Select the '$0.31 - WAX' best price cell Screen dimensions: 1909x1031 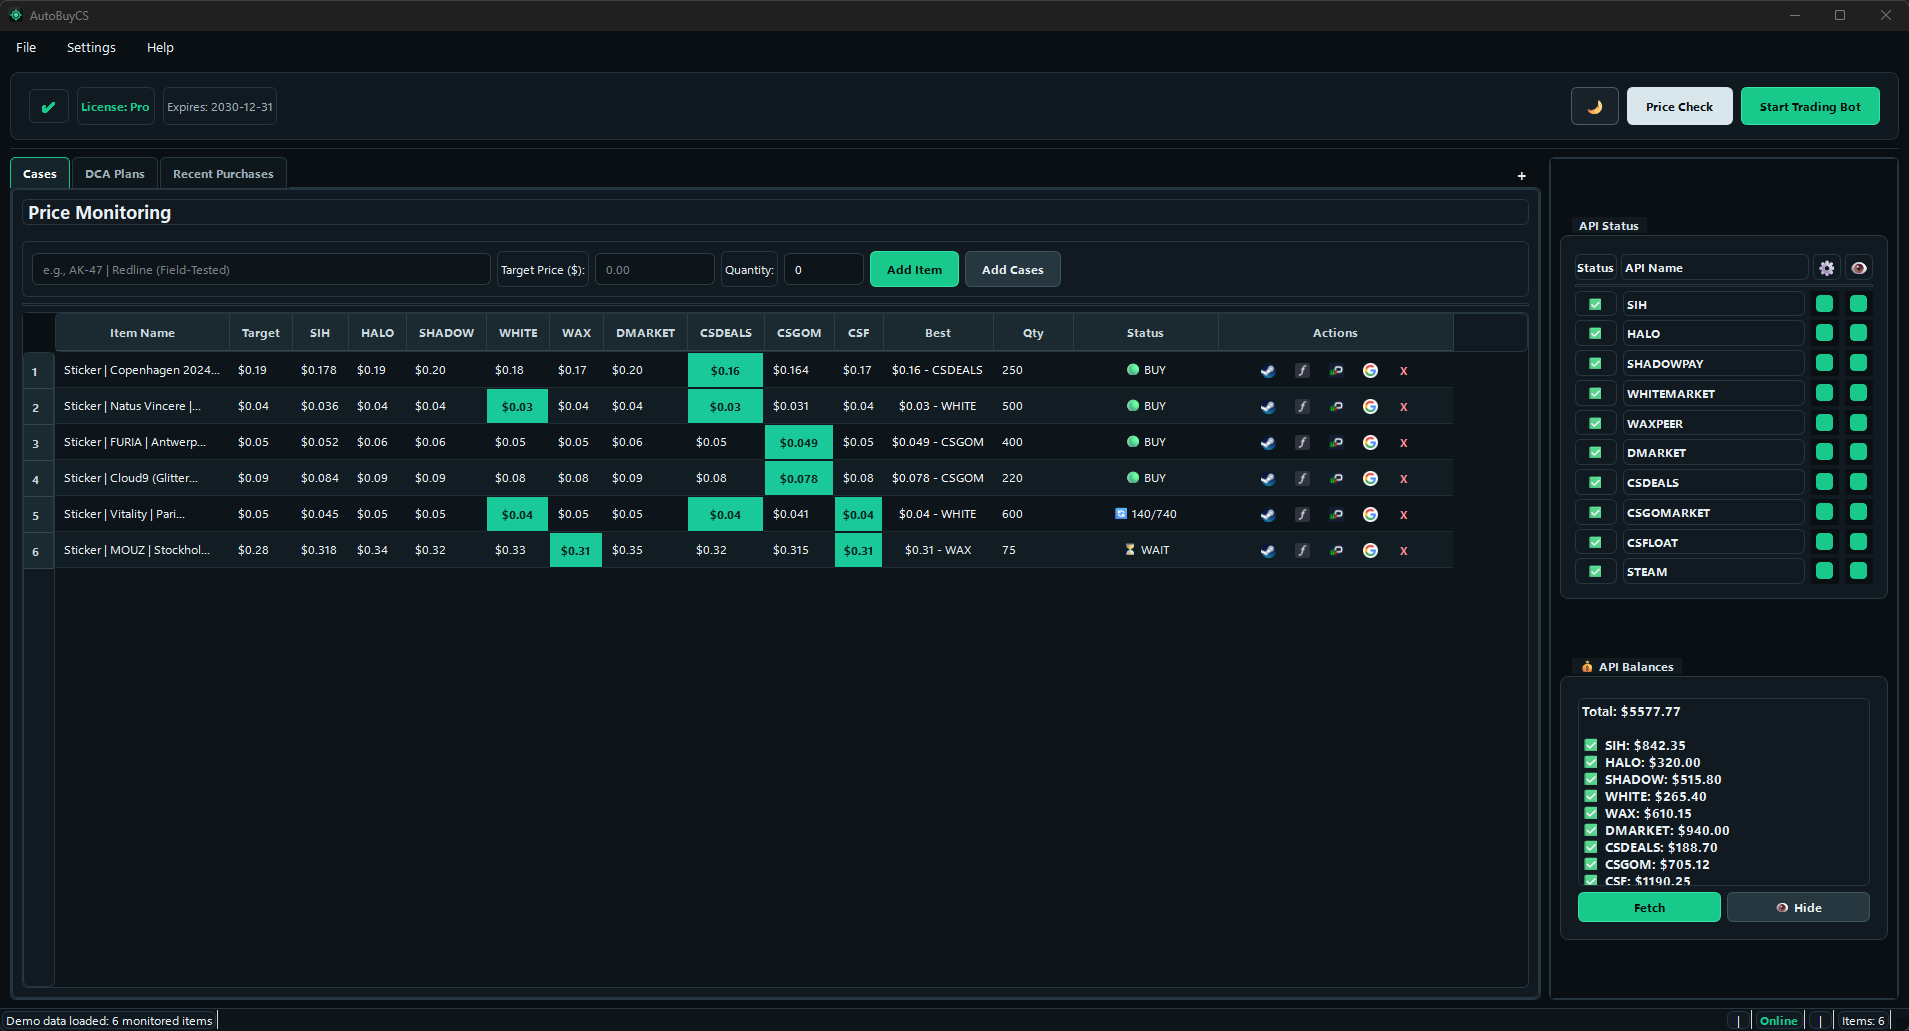click(x=937, y=550)
